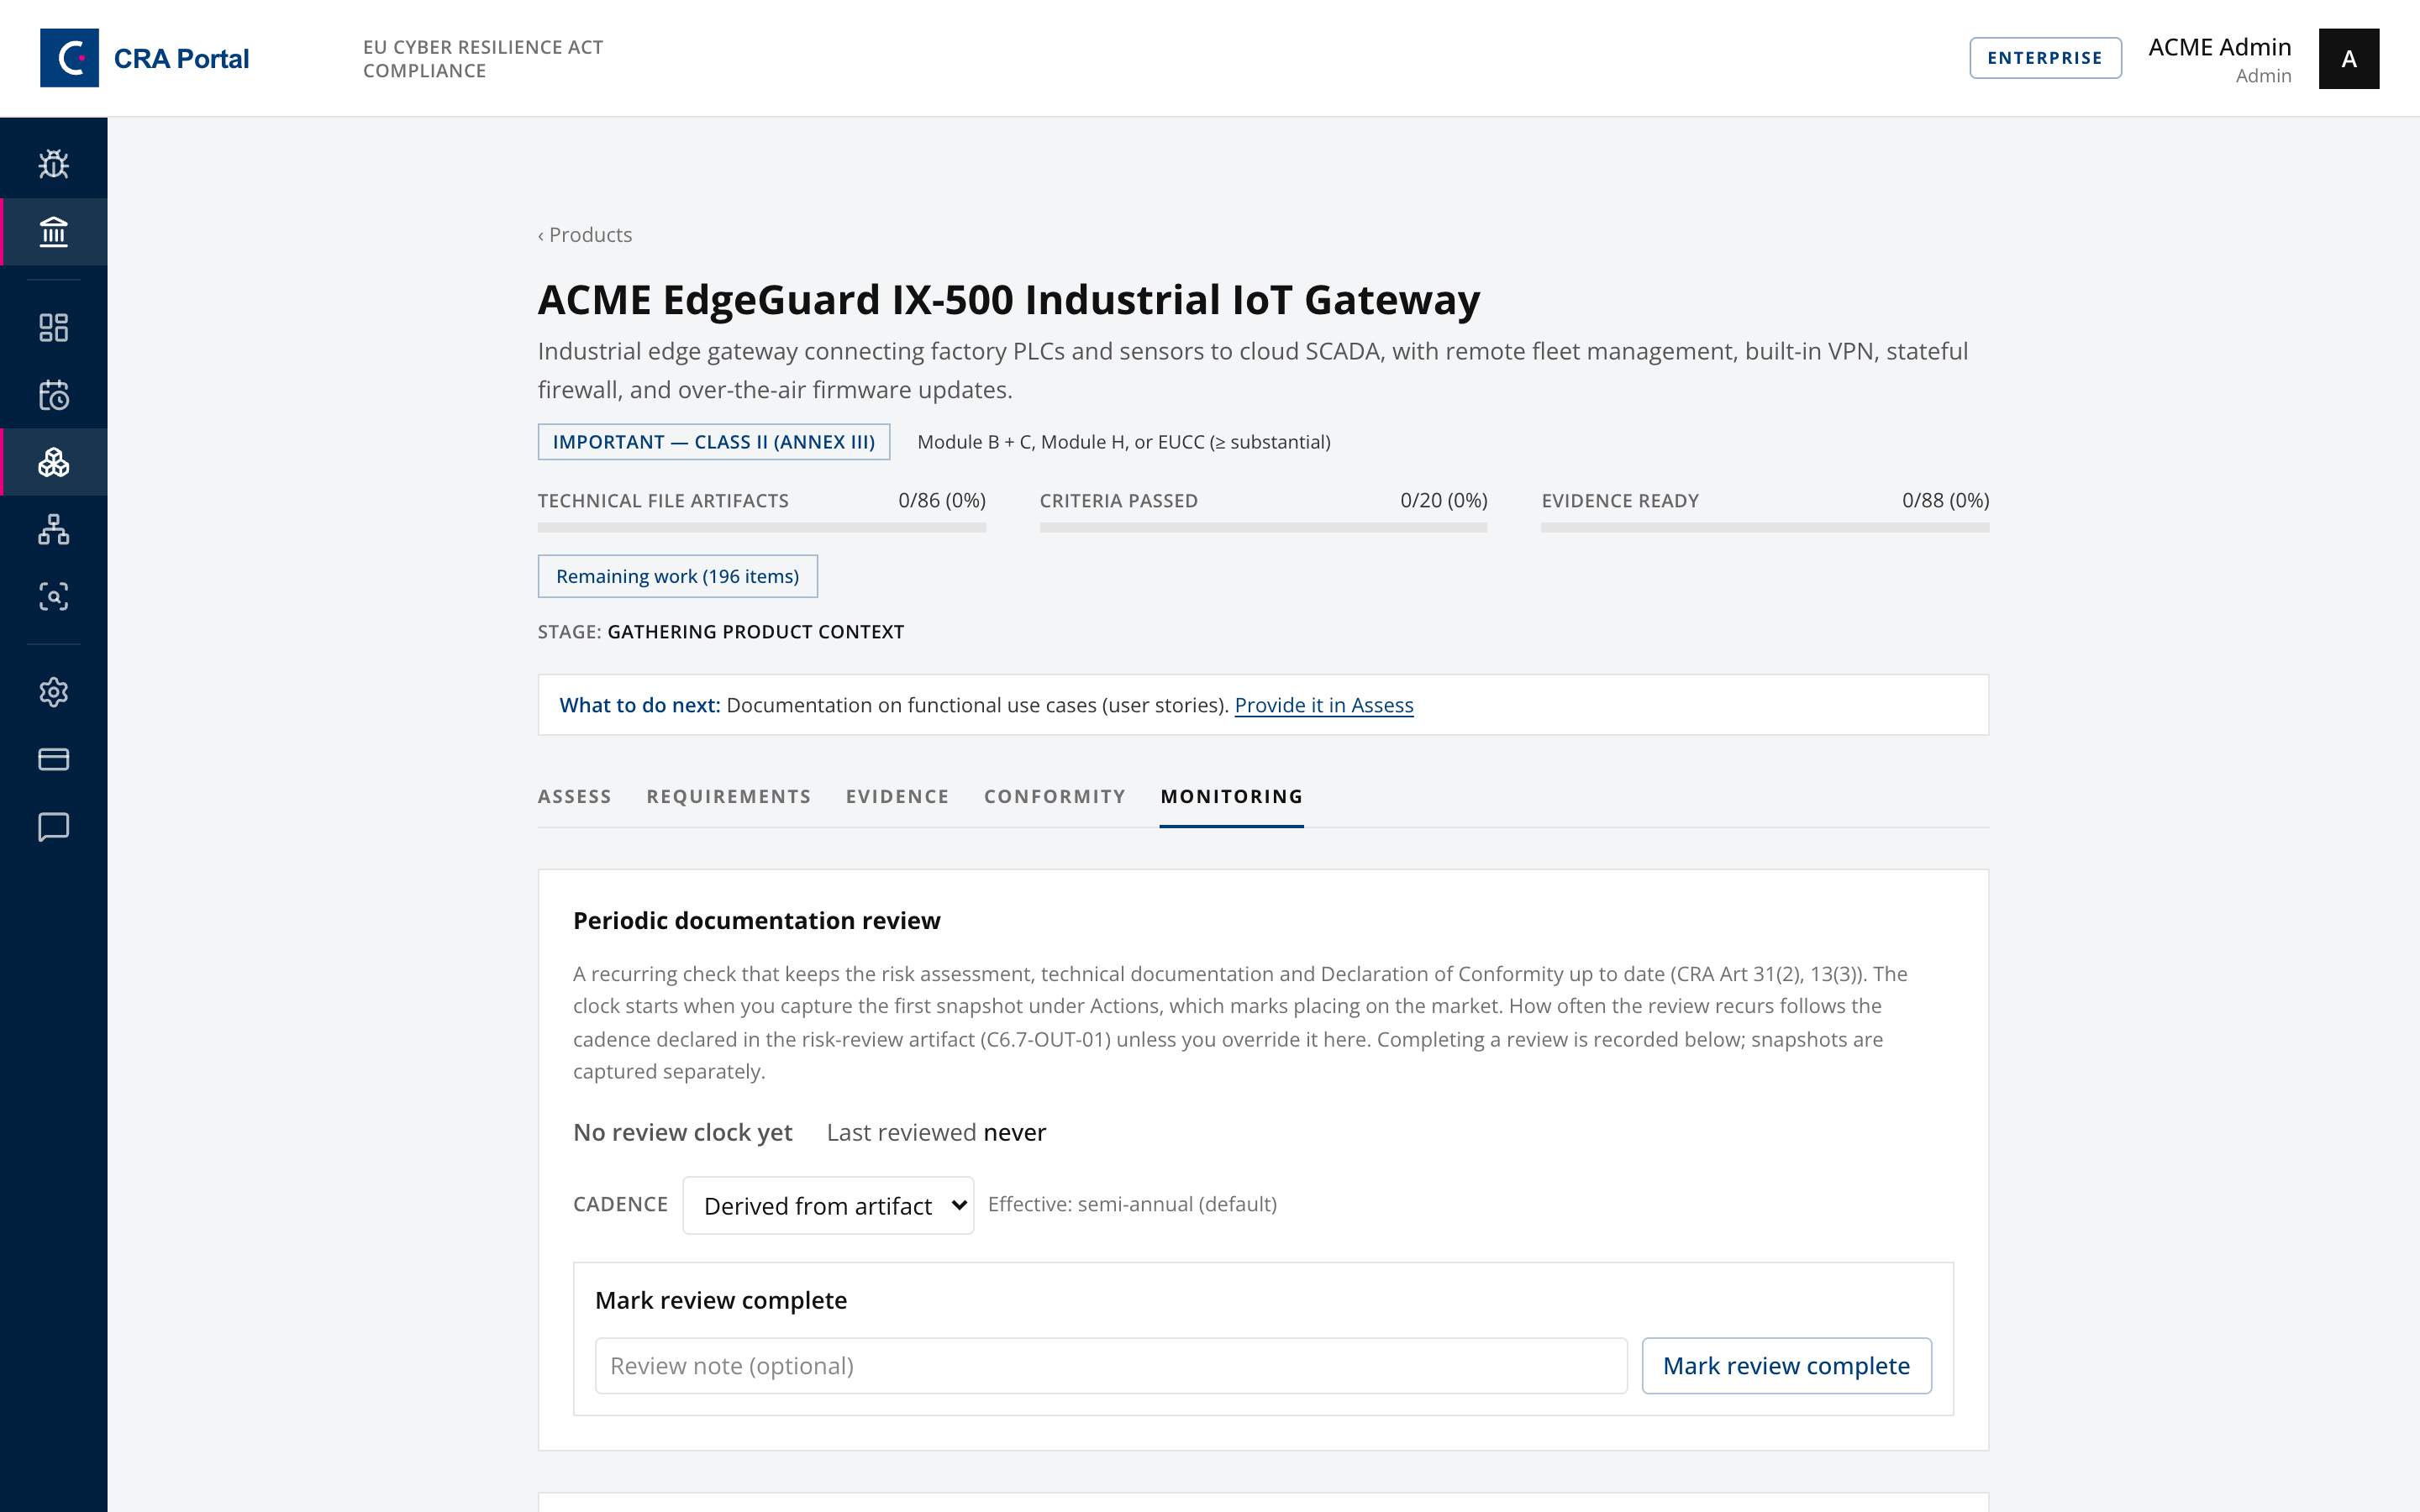Go back to Products
This screenshot has height=1512, width=2420.
click(585, 235)
